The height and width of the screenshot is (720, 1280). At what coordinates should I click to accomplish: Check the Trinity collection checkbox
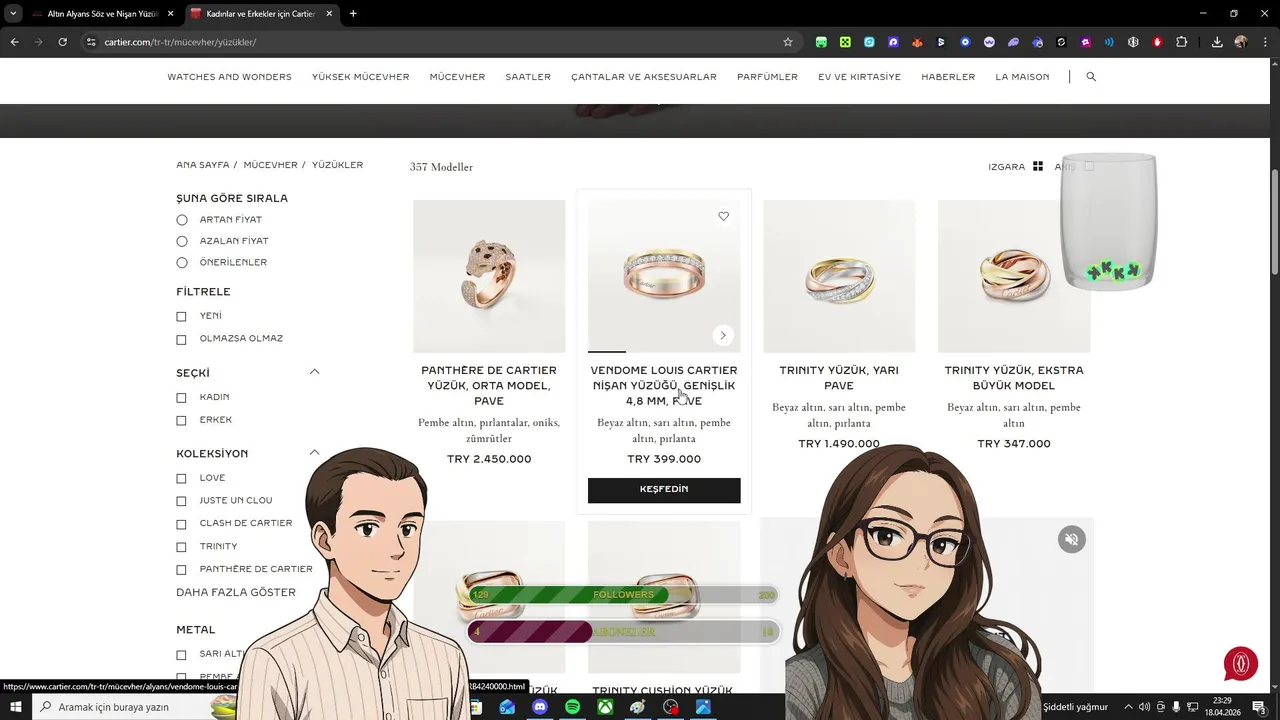(181, 547)
